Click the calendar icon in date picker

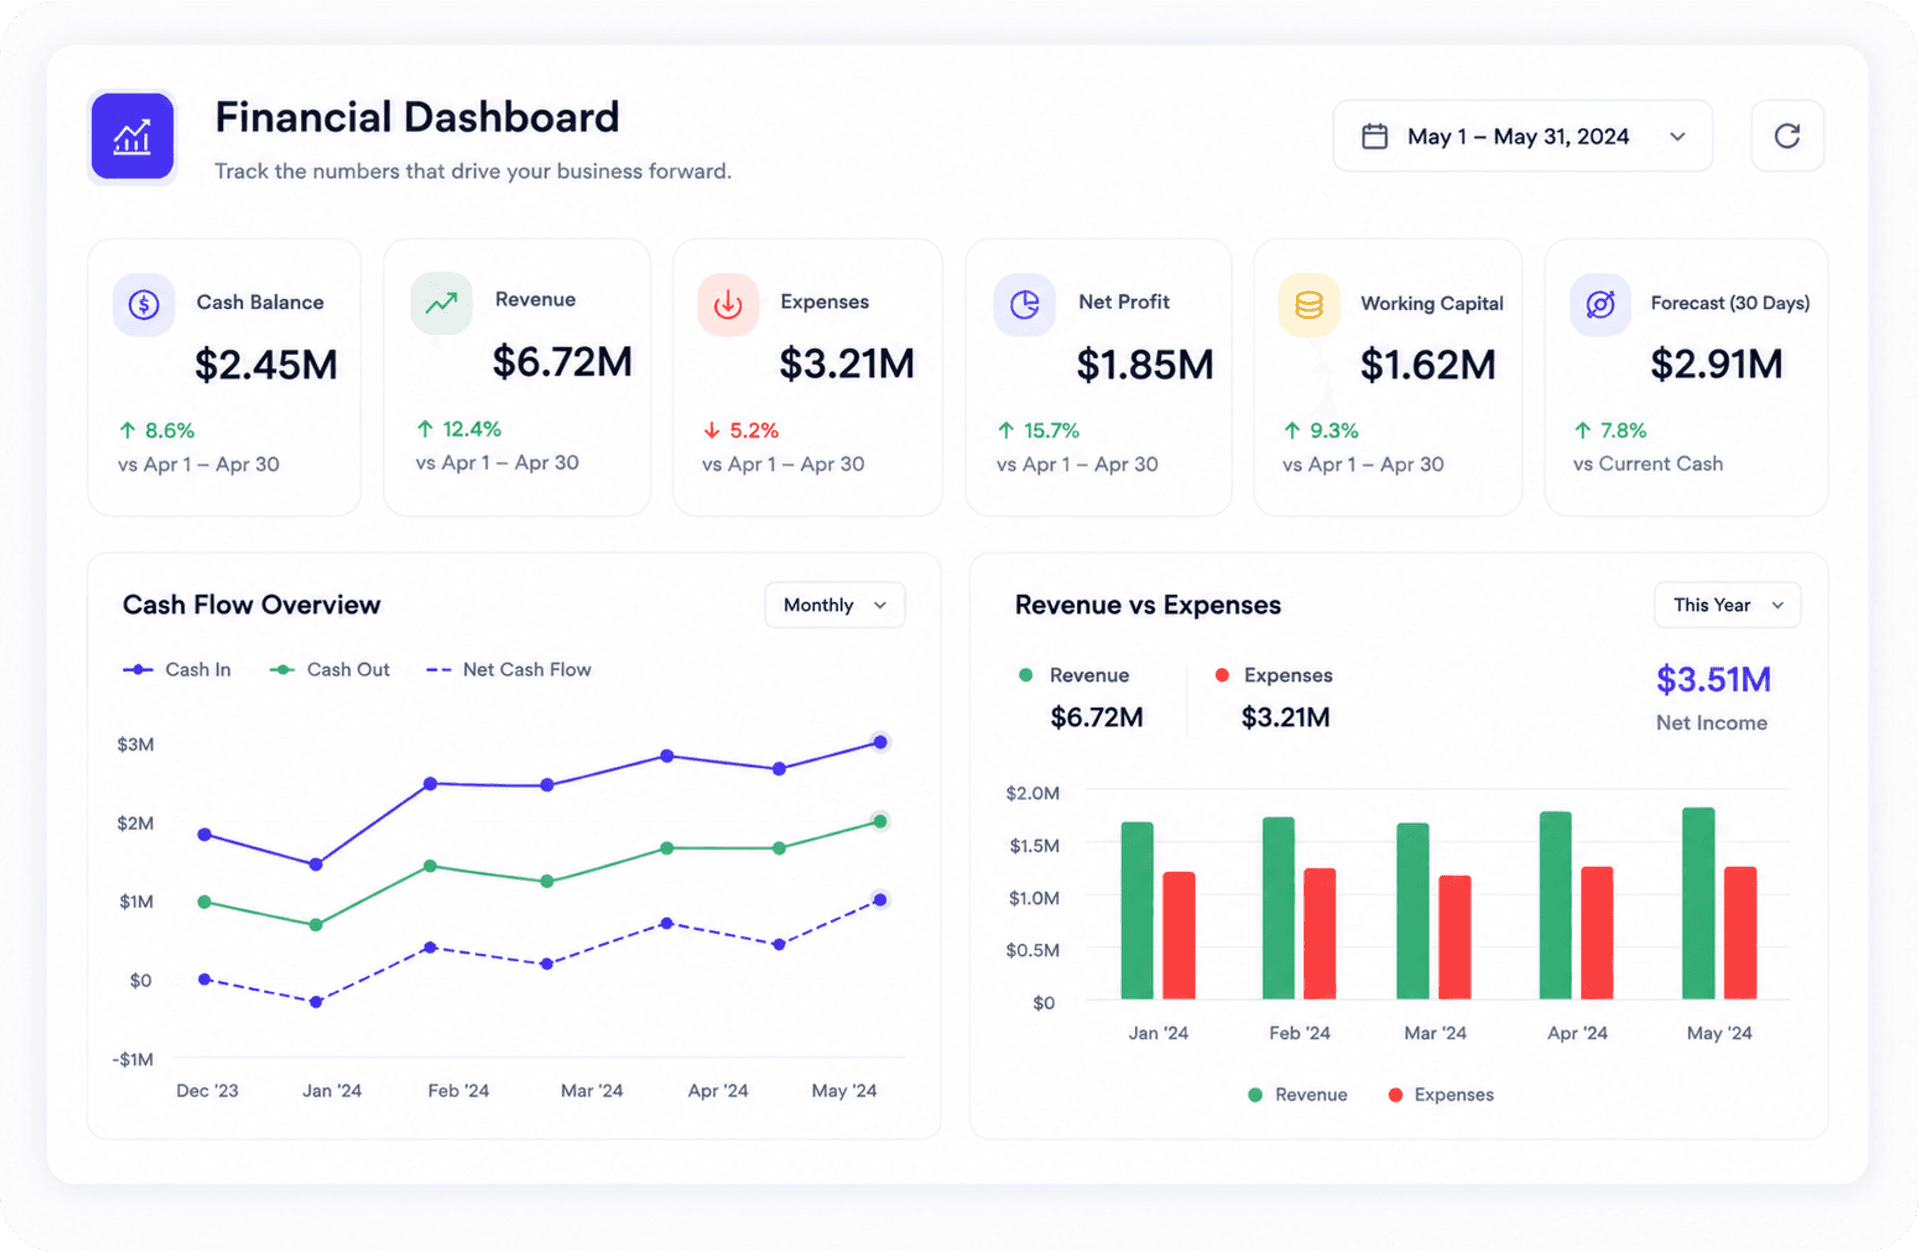click(x=1375, y=136)
